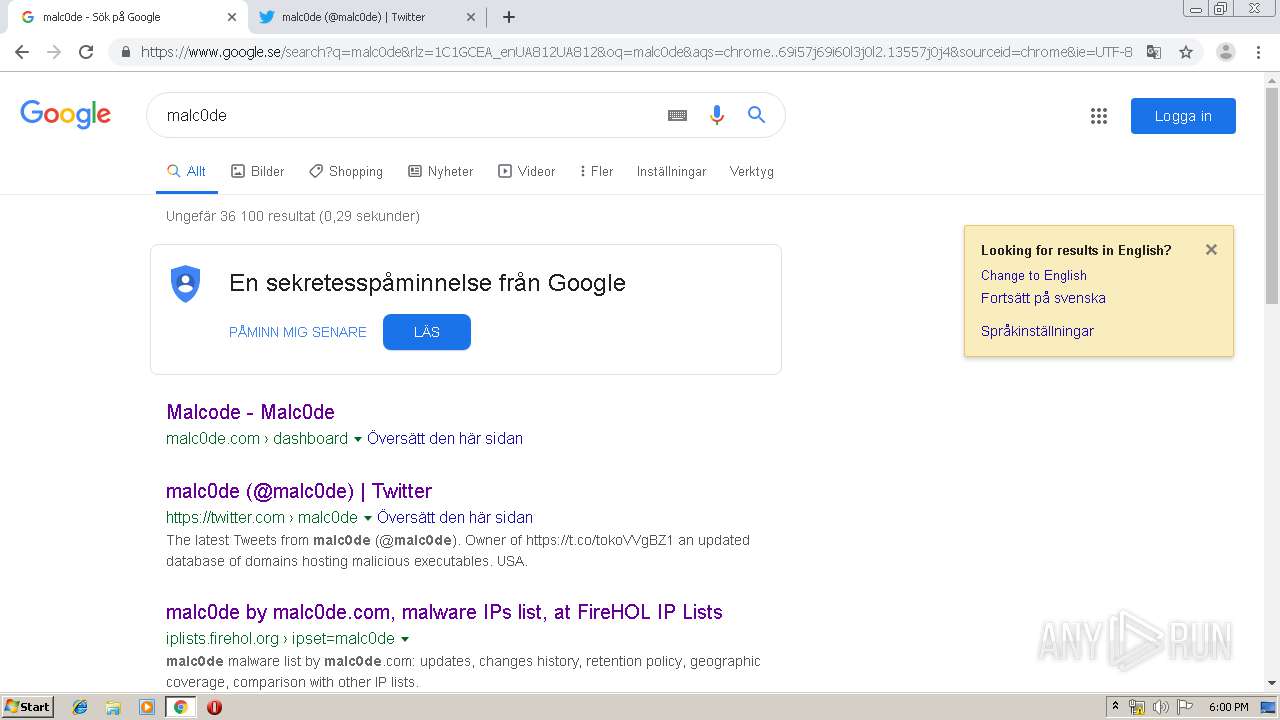Expand dropdown arrow next to twitter.com malc0de
The height and width of the screenshot is (720, 1280).
(368, 518)
